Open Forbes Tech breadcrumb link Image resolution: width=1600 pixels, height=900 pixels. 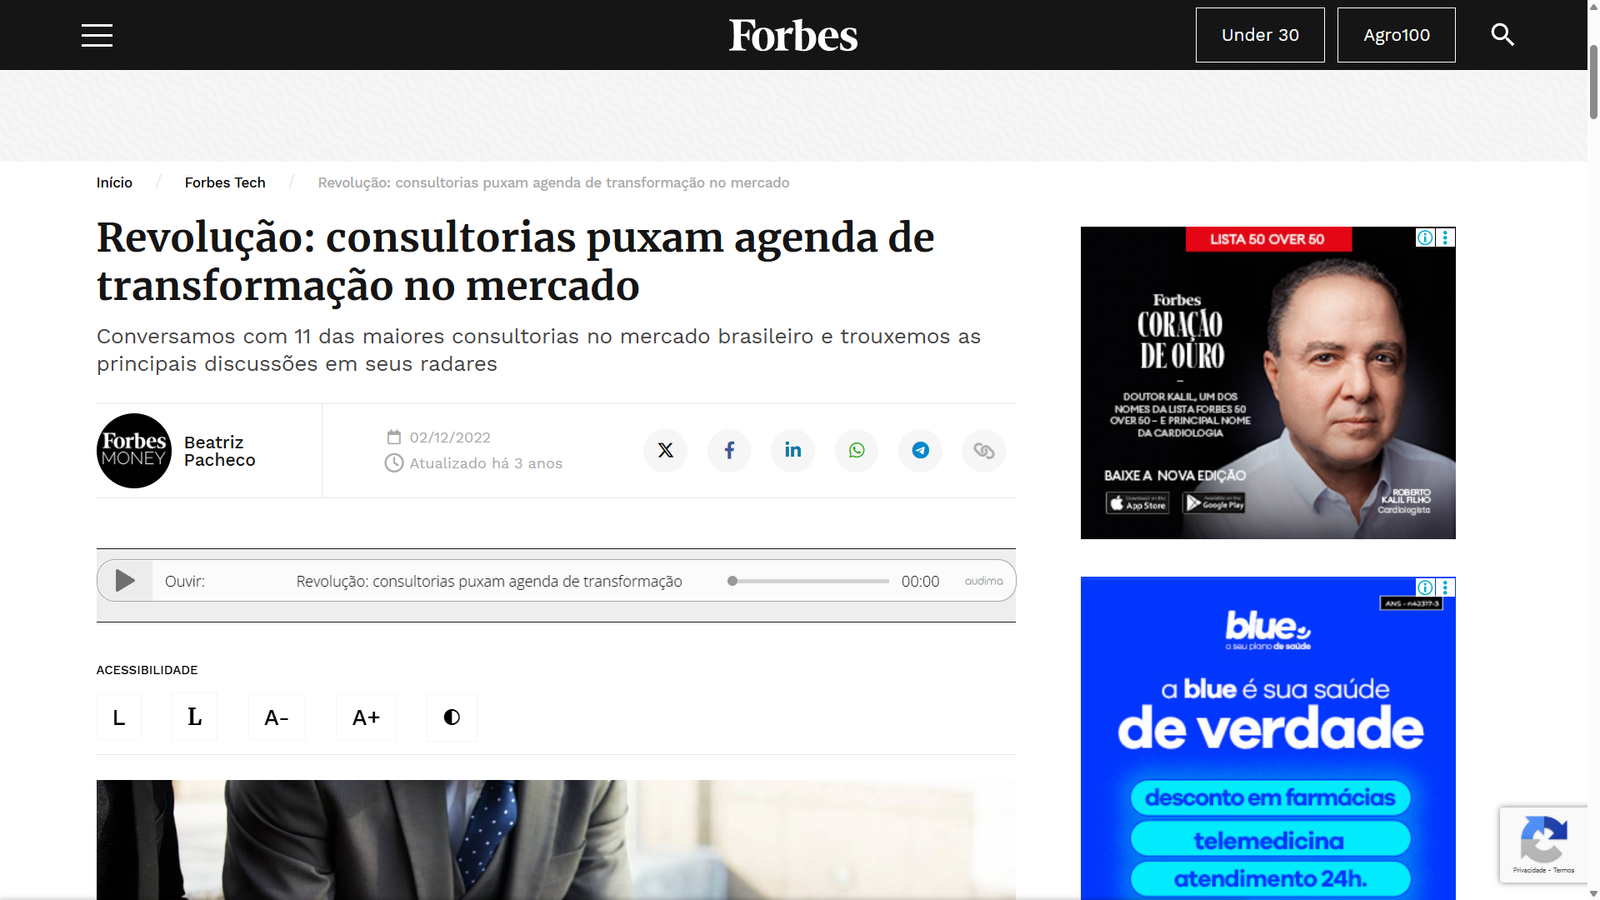click(x=225, y=182)
